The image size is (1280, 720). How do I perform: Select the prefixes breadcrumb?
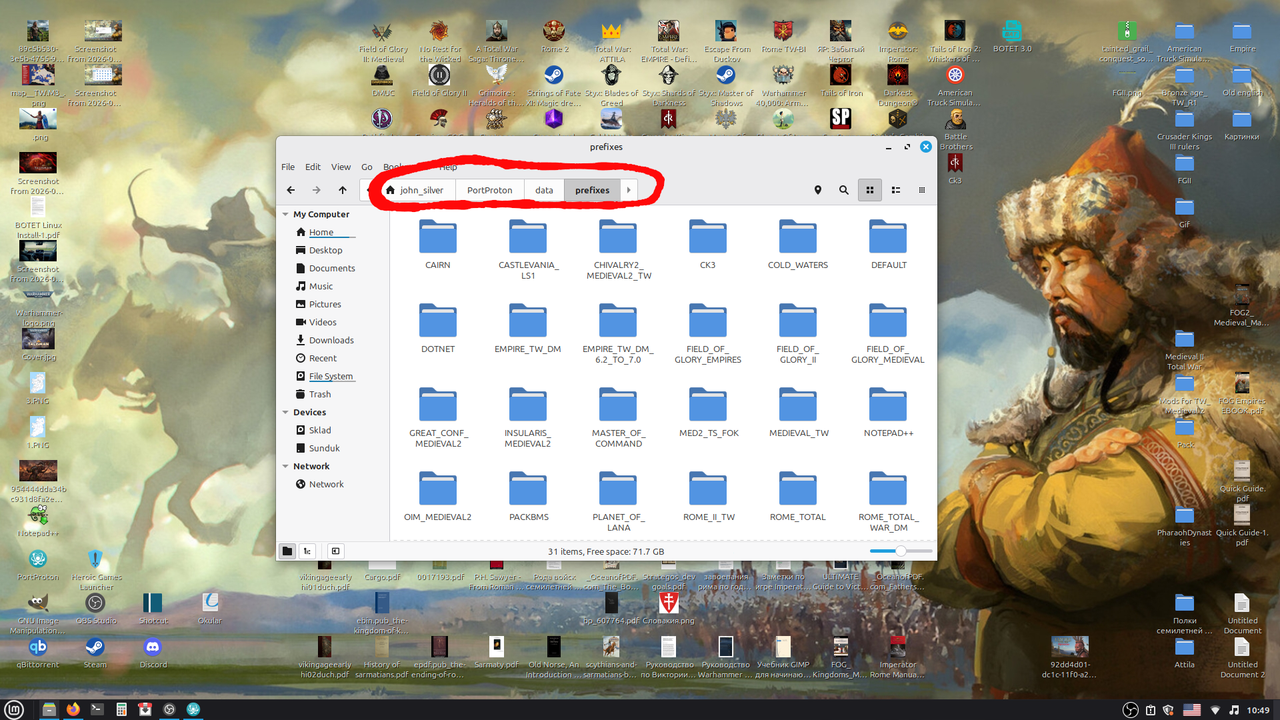pyautogui.click(x=592, y=190)
